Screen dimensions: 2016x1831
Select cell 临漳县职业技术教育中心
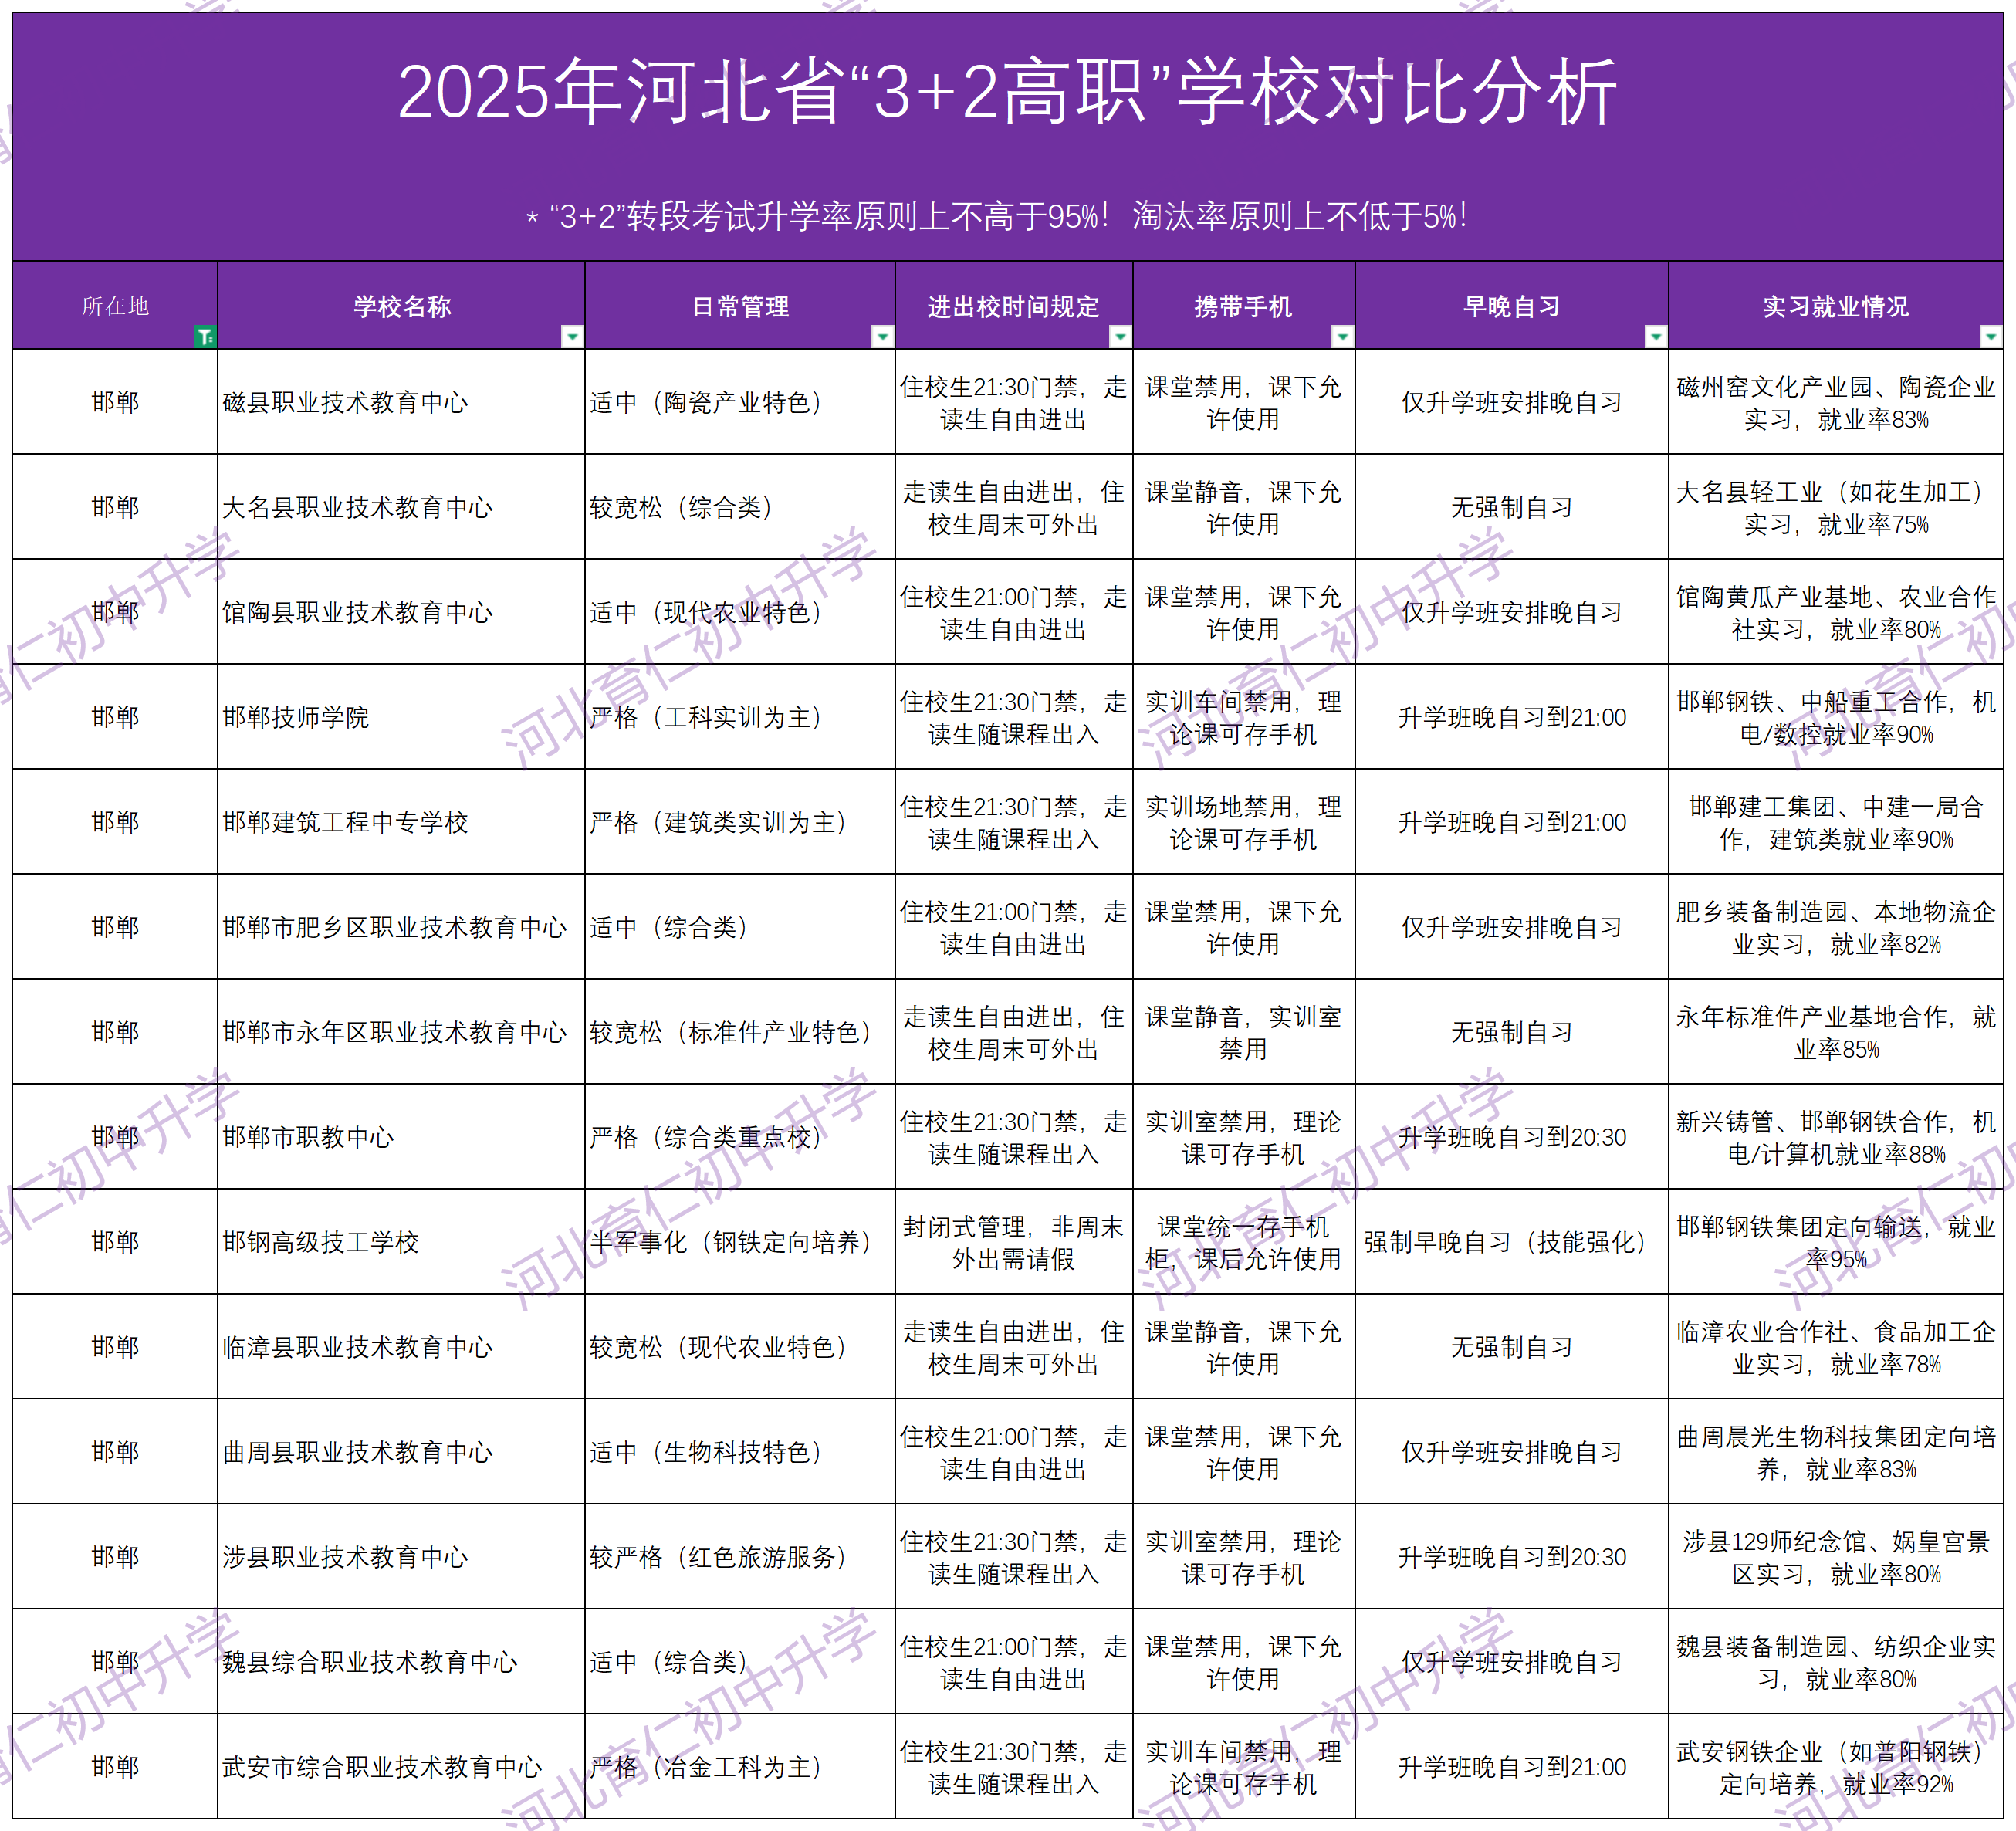click(401, 1347)
